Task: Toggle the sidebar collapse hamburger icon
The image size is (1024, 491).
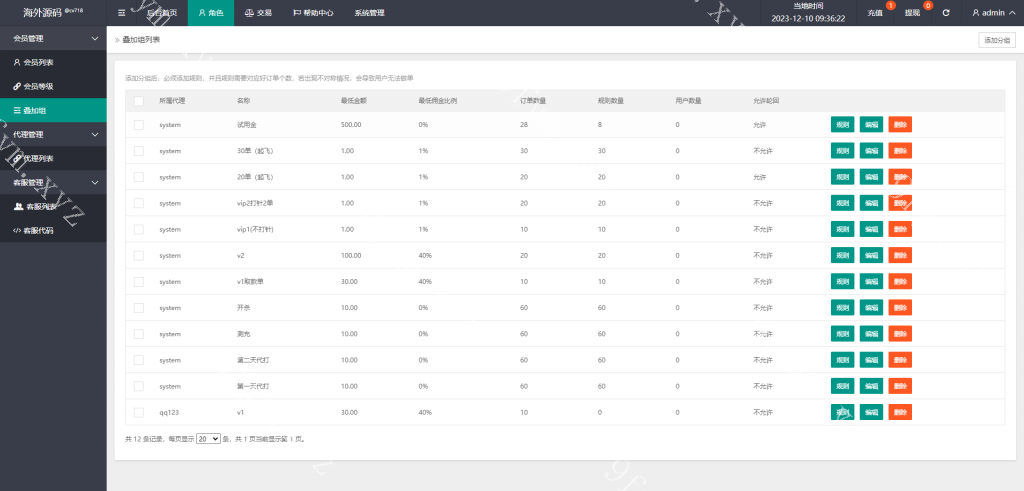Action: [121, 12]
